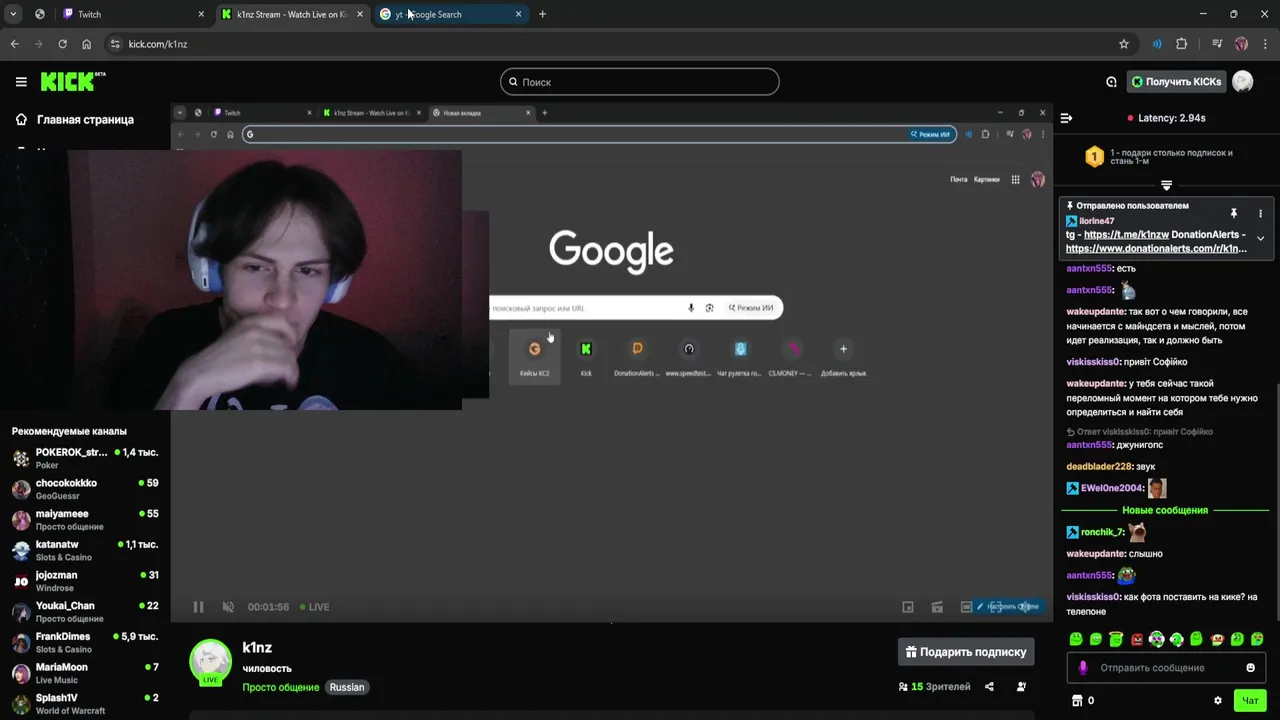The image size is (1280, 720).
Task: Go back with the browser back arrow
Action: (14, 44)
